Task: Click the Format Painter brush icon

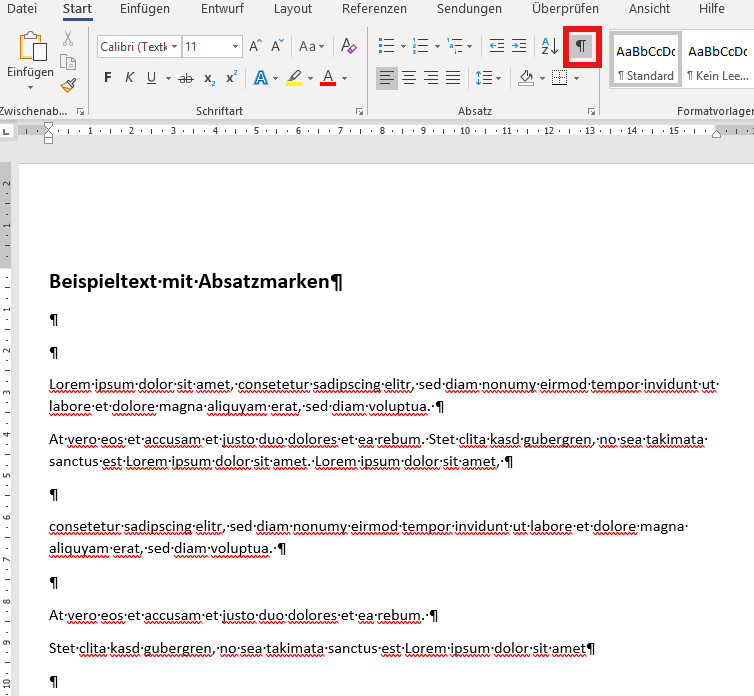Action: (68, 86)
